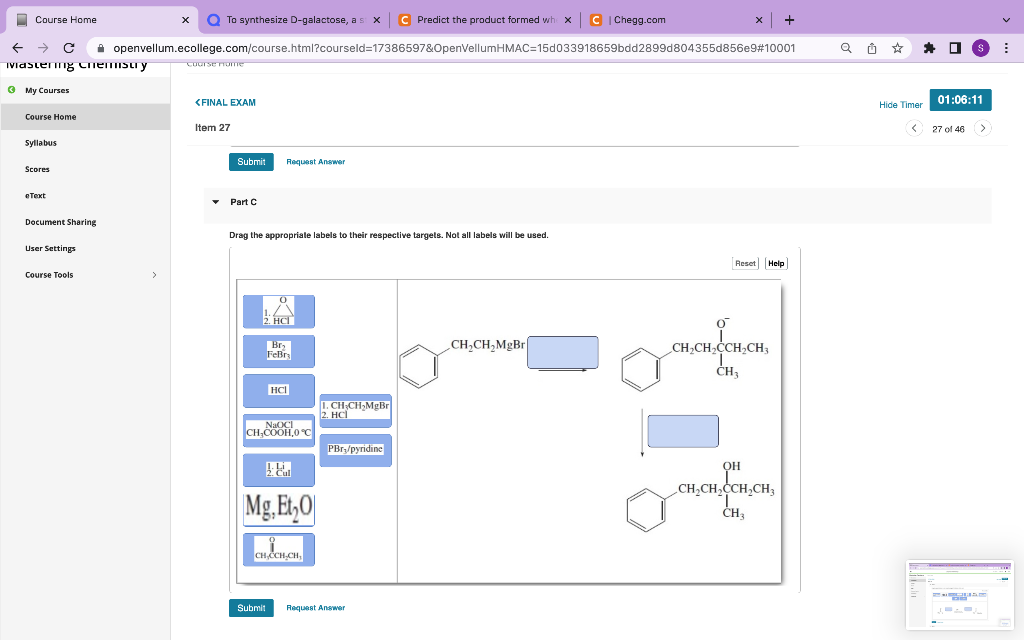Click the site lock icon
The image size is (1024, 640).
[x=101, y=48]
